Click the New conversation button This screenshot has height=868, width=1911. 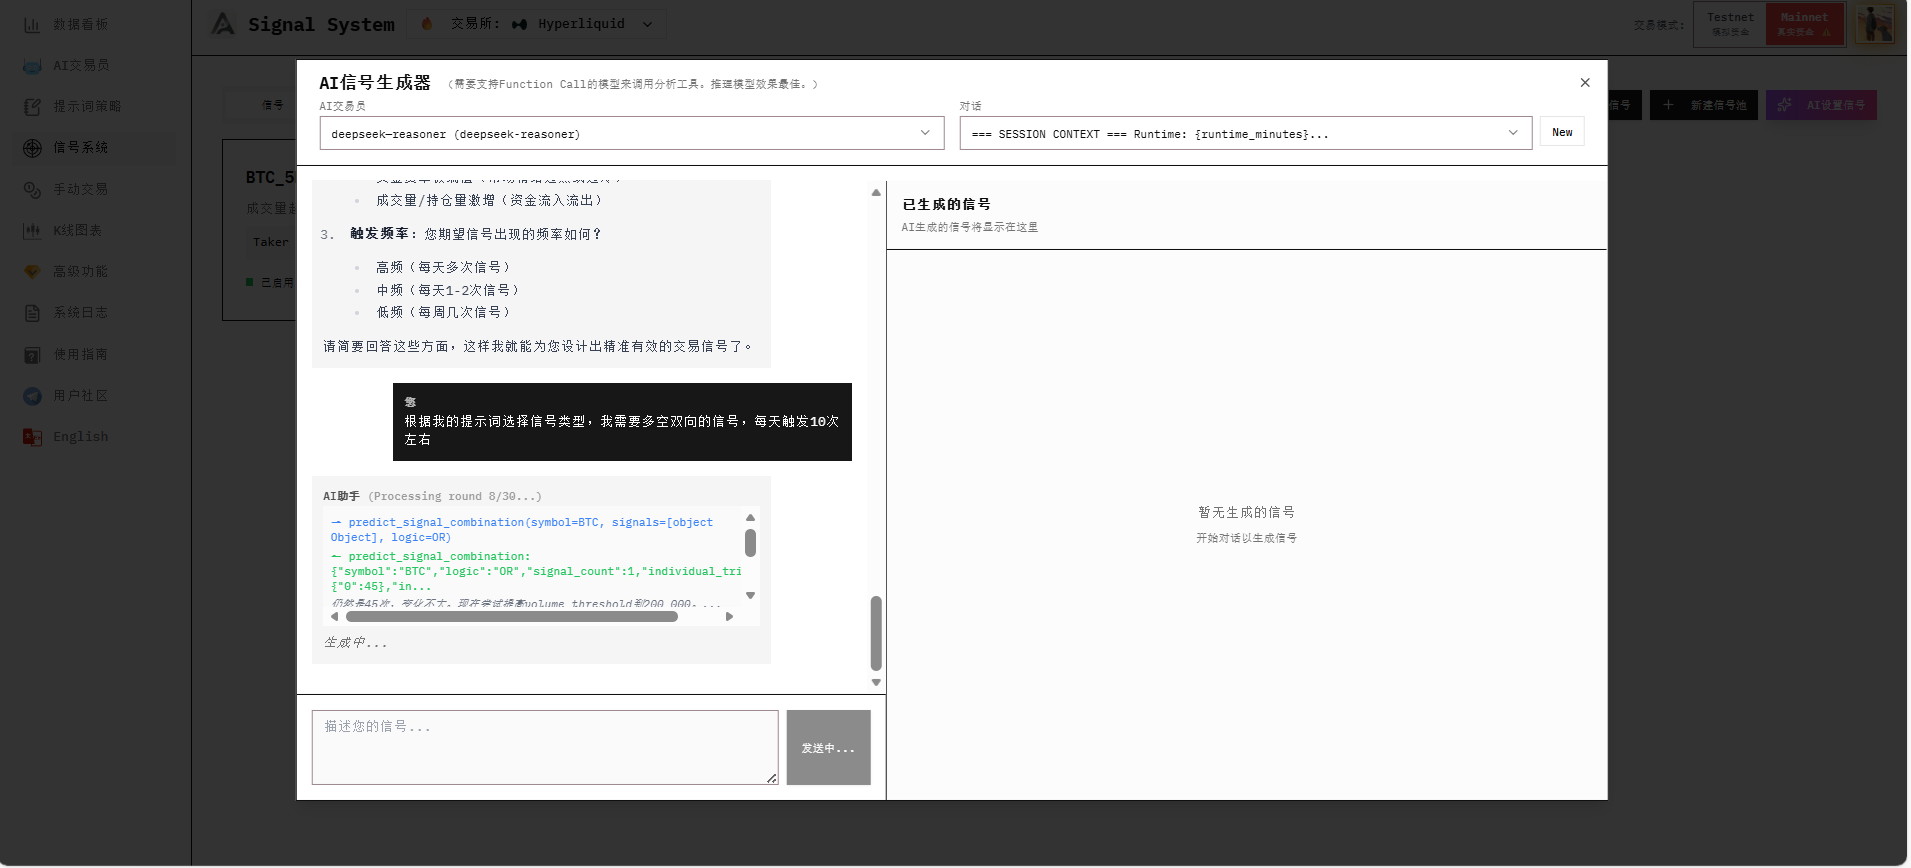tap(1562, 132)
